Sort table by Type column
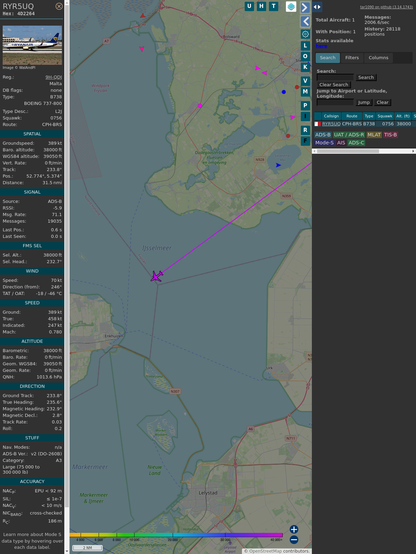The image size is (416, 554). pyautogui.click(x=369, y=116)
